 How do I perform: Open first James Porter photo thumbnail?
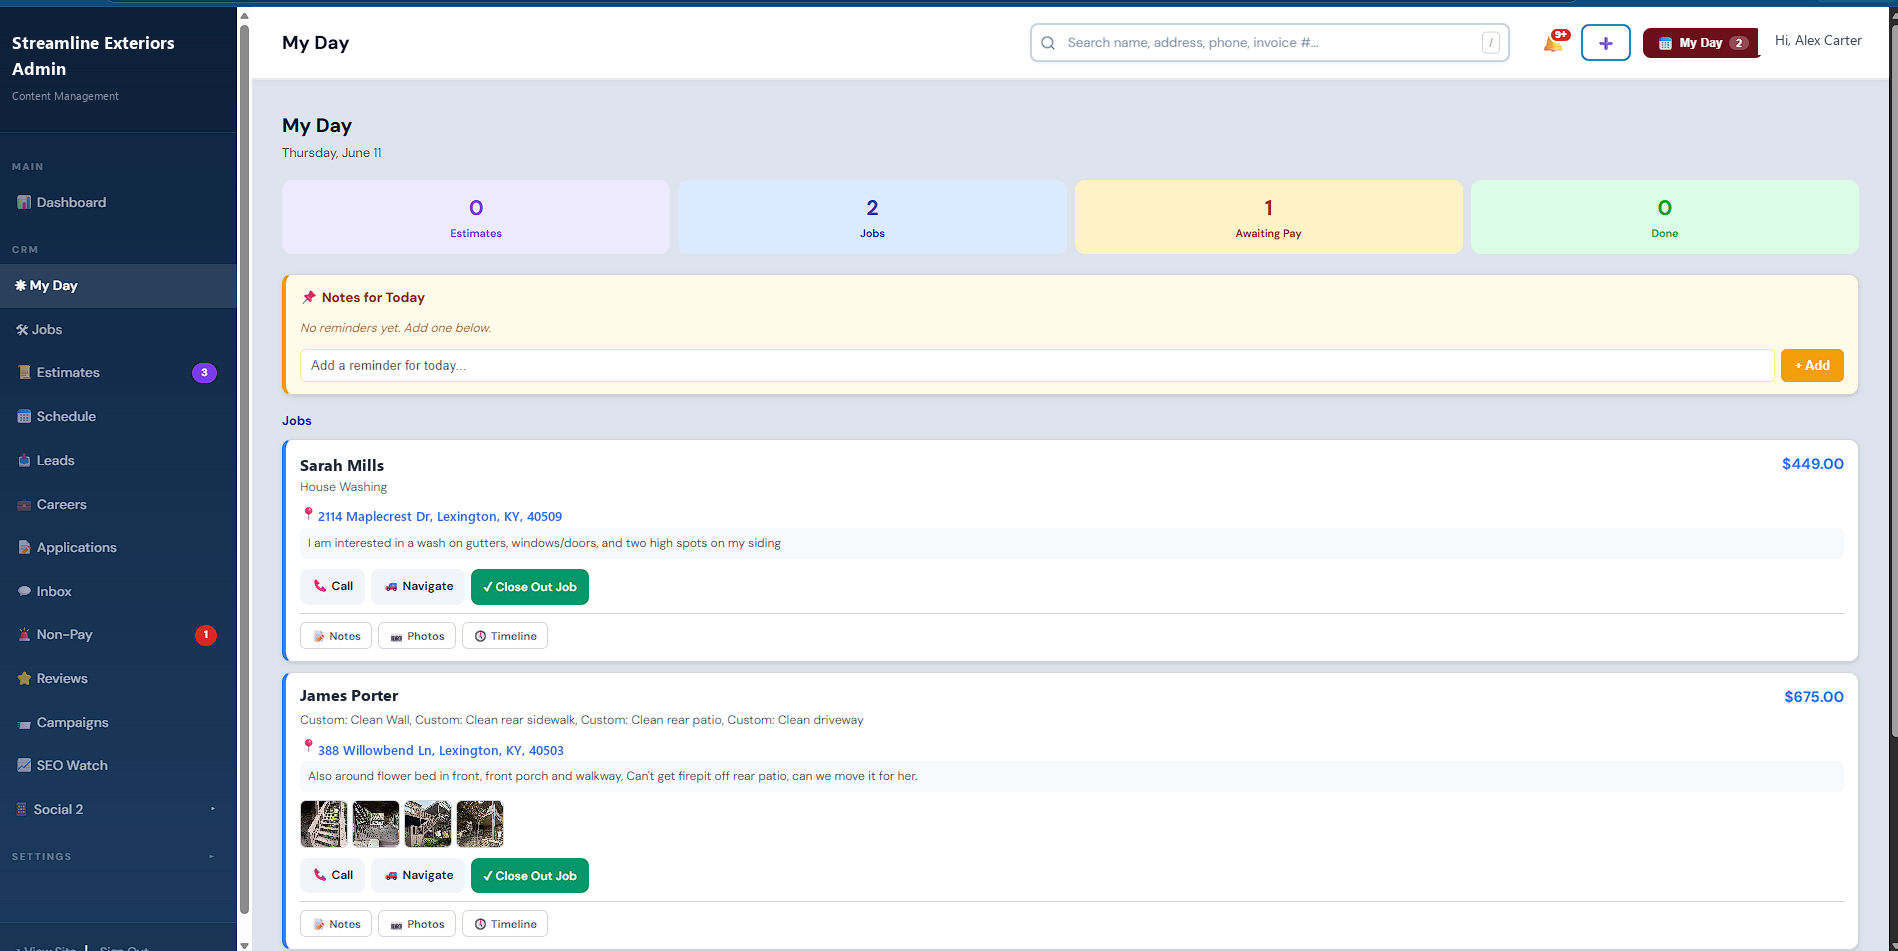point(324,824)
